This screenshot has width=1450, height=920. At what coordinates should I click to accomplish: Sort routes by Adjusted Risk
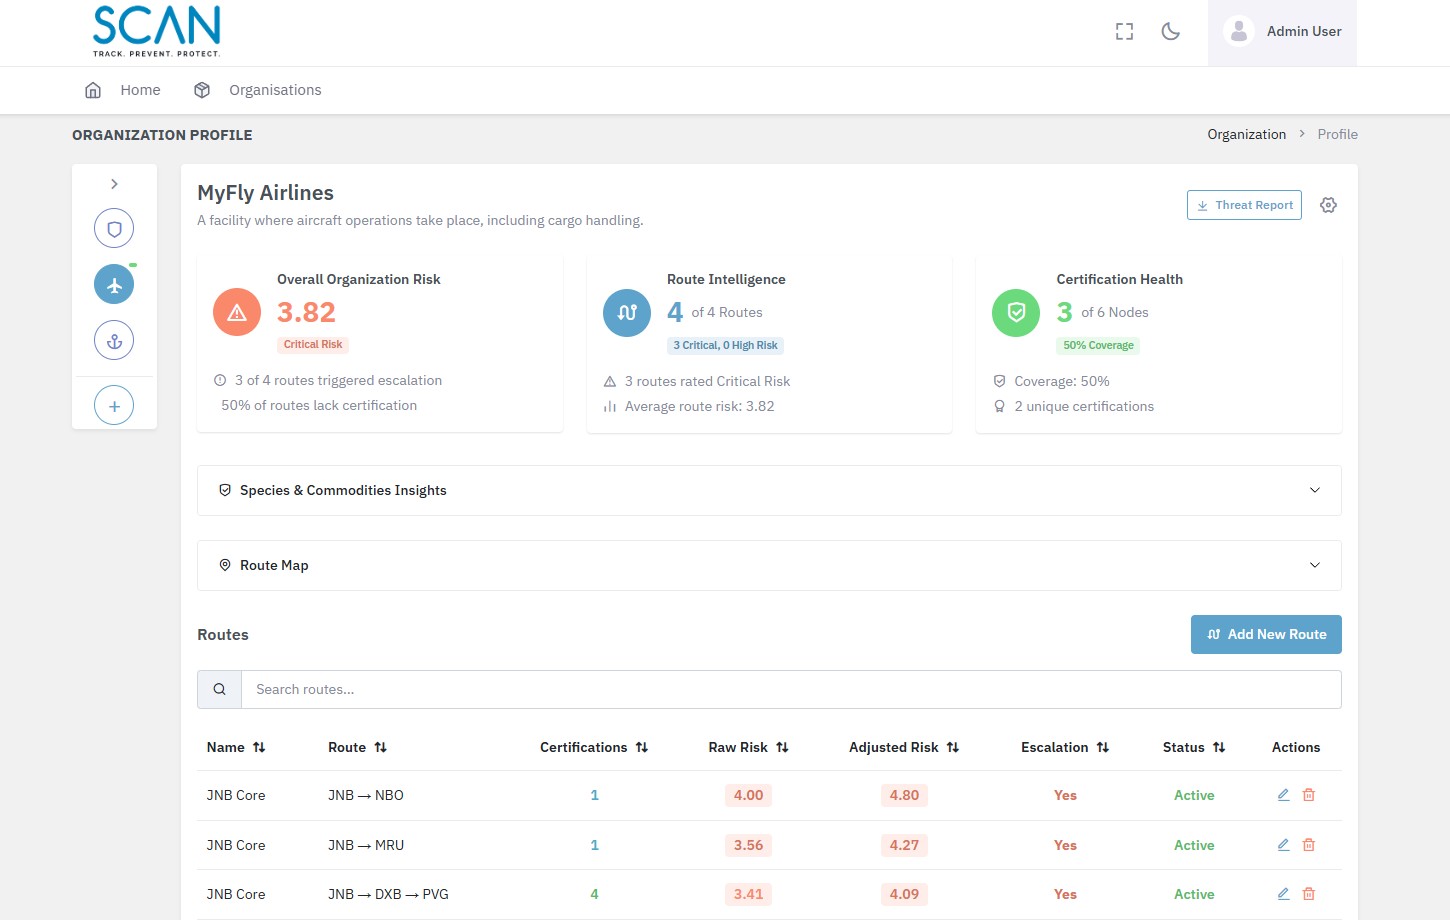952,747
